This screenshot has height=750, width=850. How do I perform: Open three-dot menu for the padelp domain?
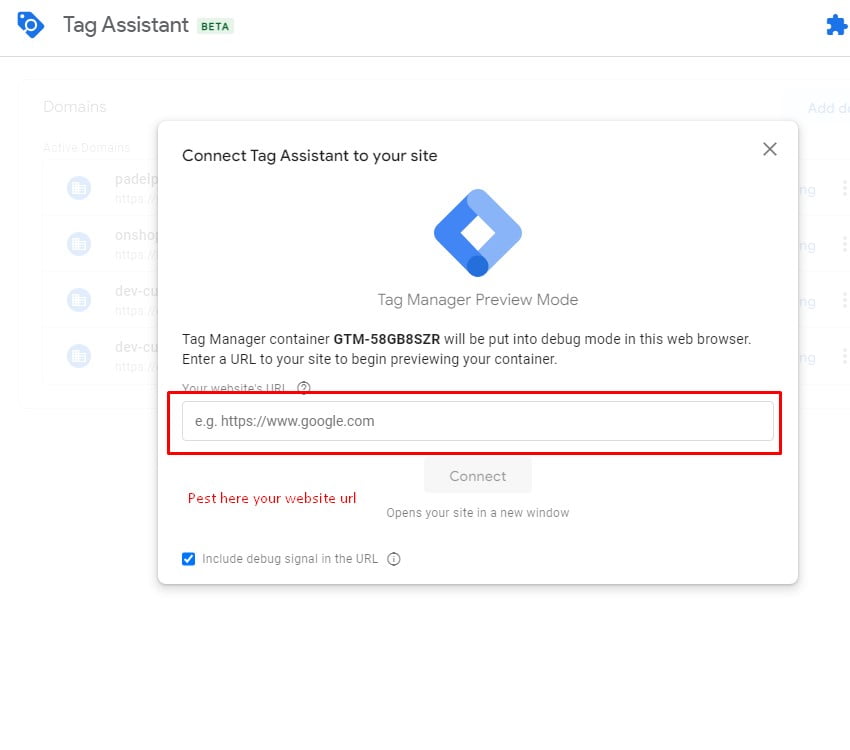(844, 188)
